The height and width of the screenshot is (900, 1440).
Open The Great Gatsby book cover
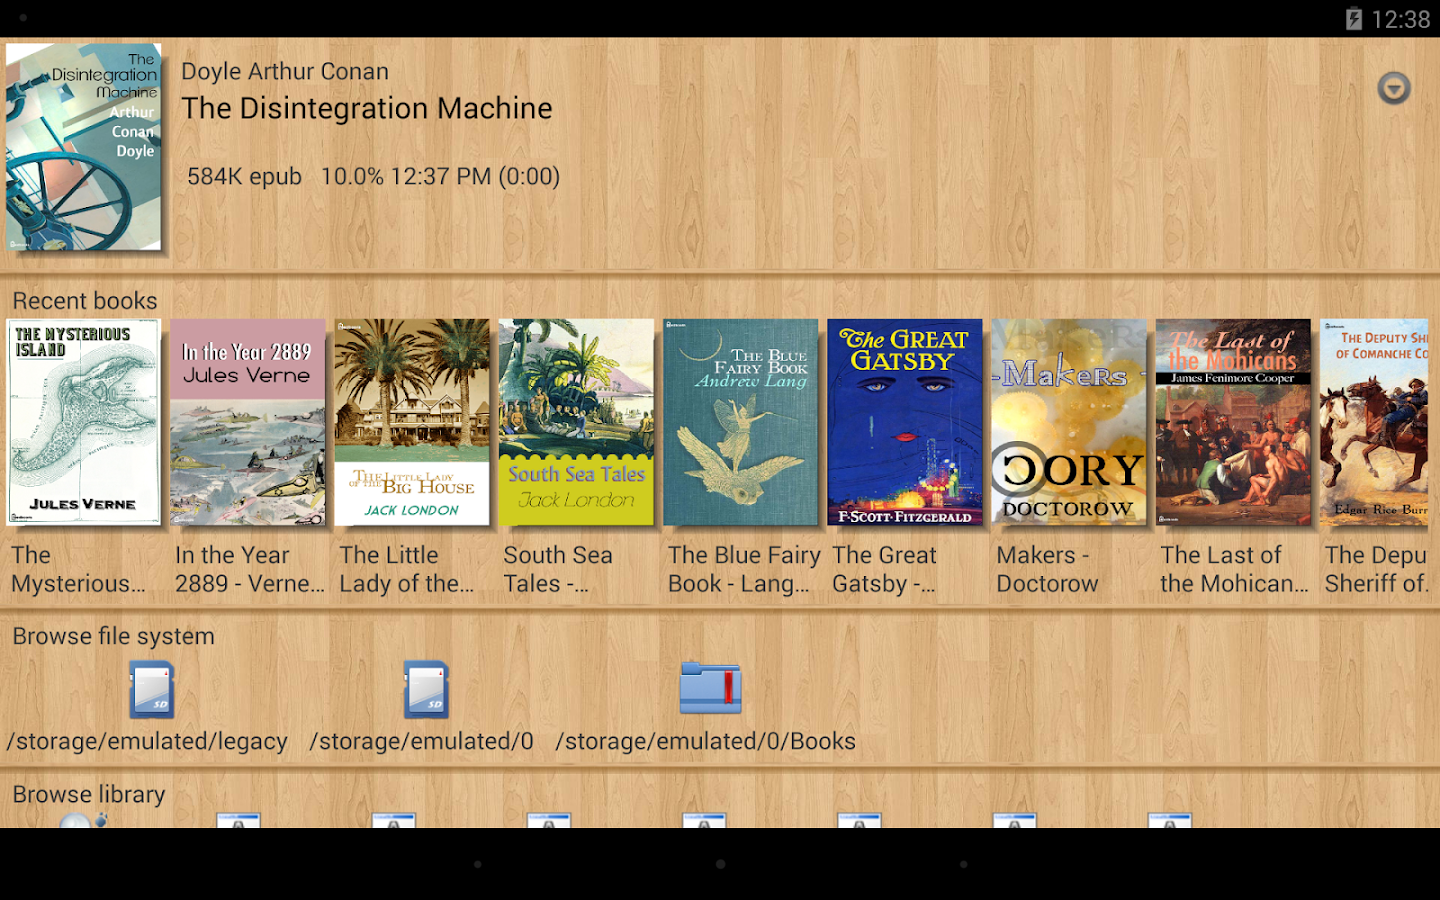[905, 422]
